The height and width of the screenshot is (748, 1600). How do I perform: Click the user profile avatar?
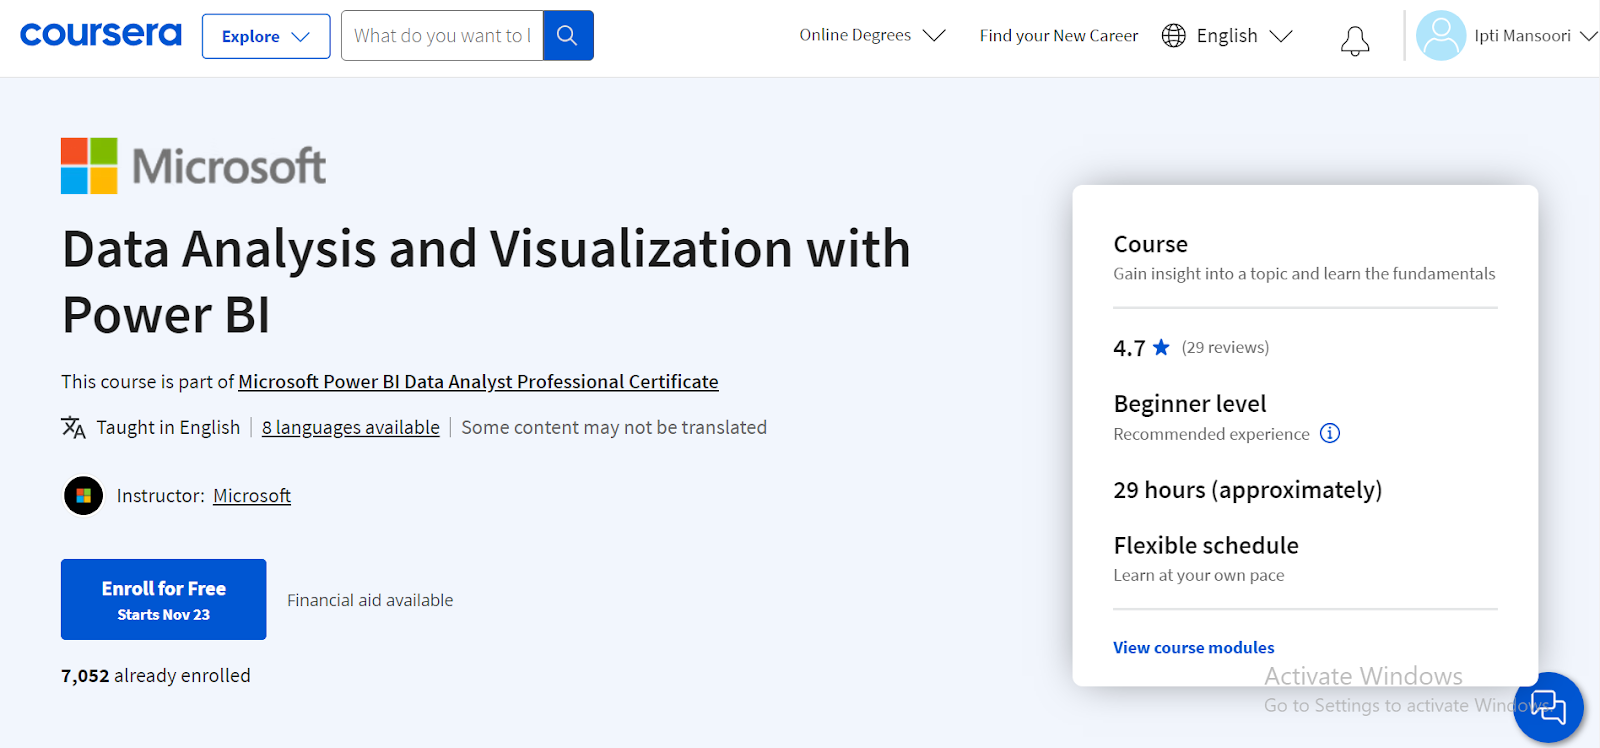(x=1441, y=36)
